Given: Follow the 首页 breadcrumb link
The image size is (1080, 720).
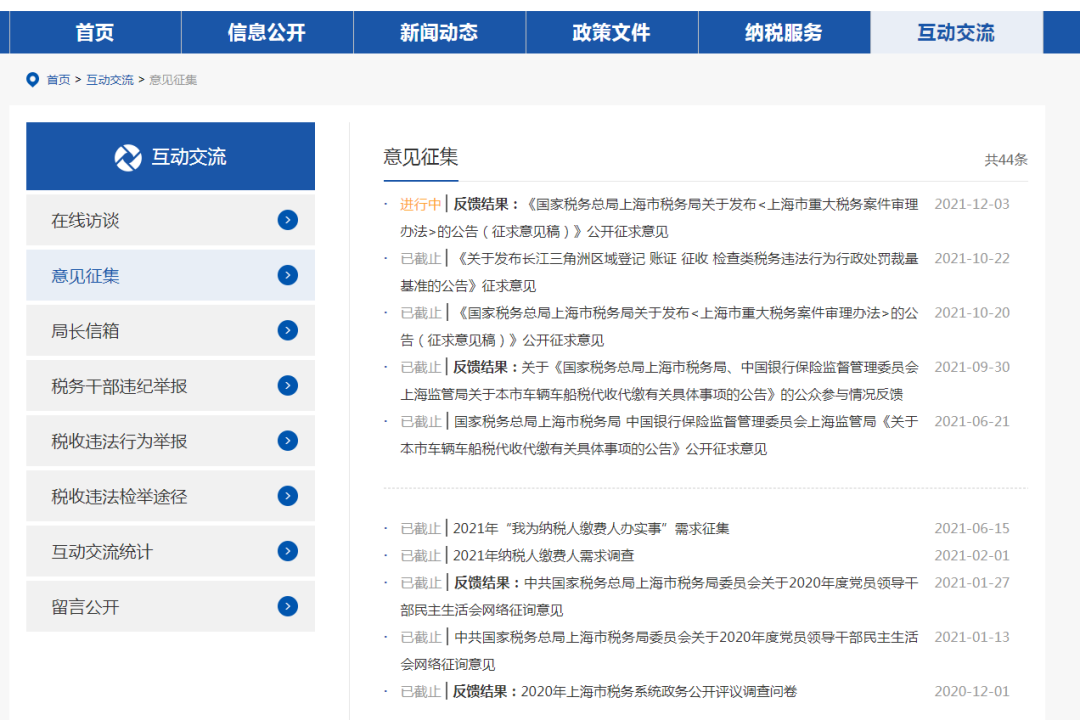Looking at the screenshot, I should click(59, 80).
